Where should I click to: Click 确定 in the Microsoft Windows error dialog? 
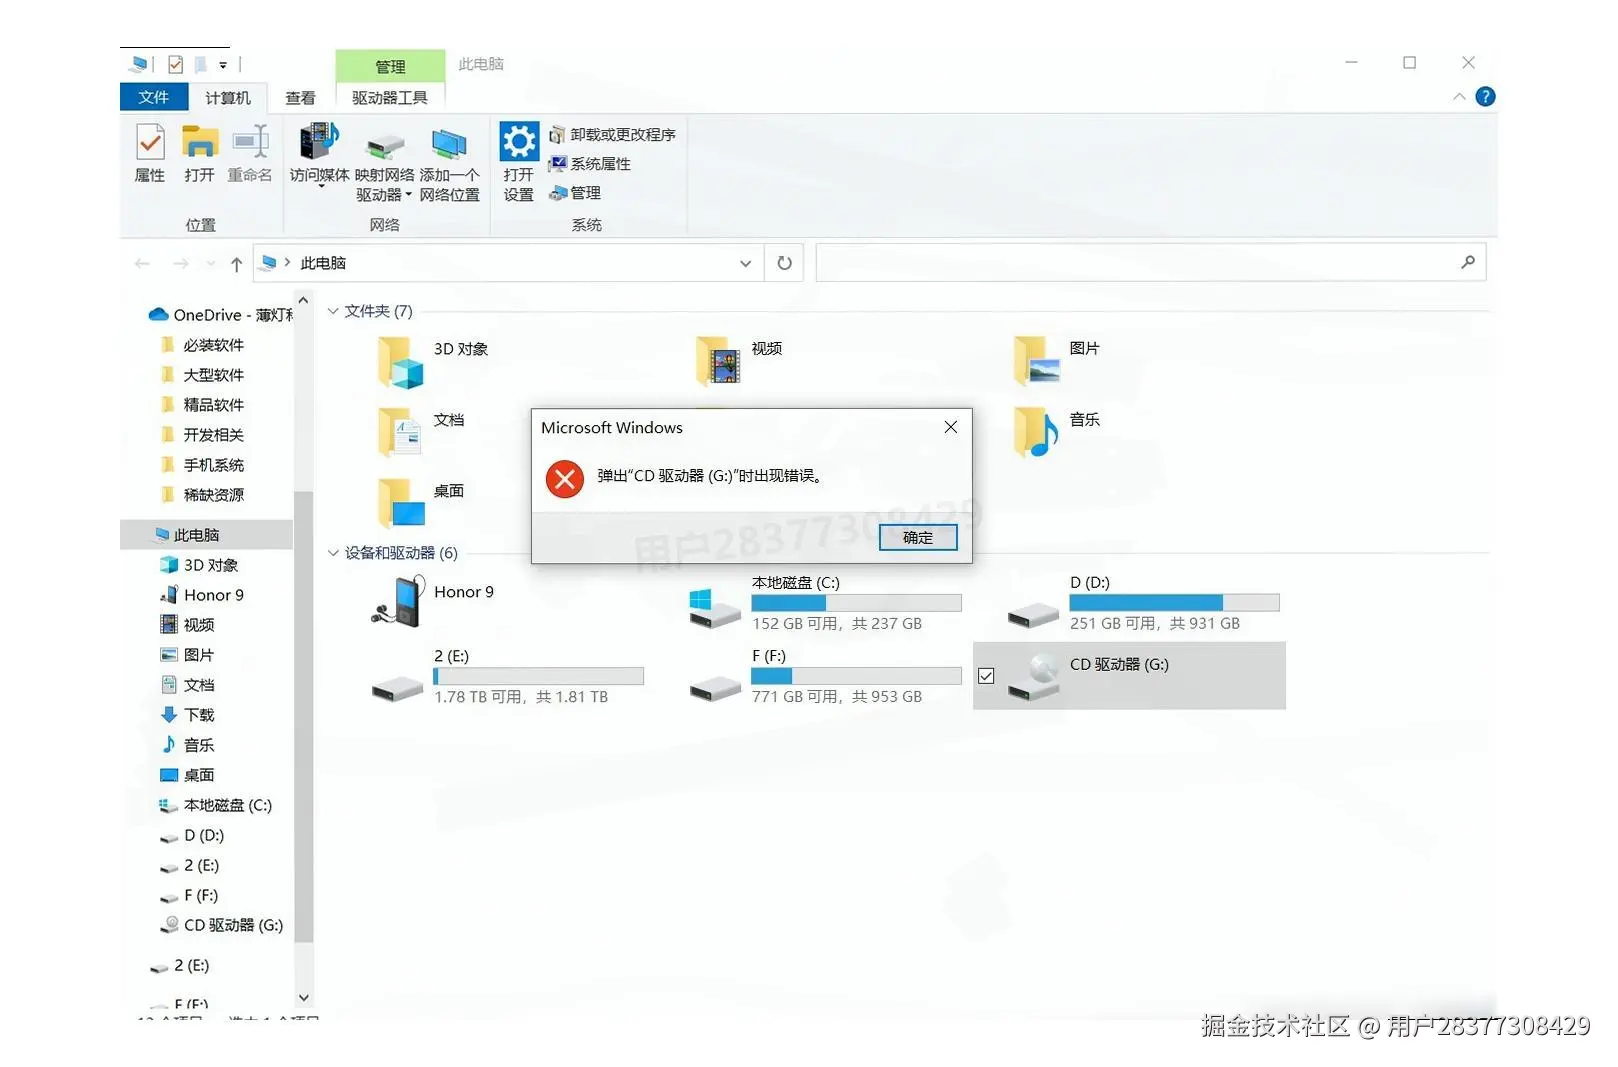coord(916,537)
